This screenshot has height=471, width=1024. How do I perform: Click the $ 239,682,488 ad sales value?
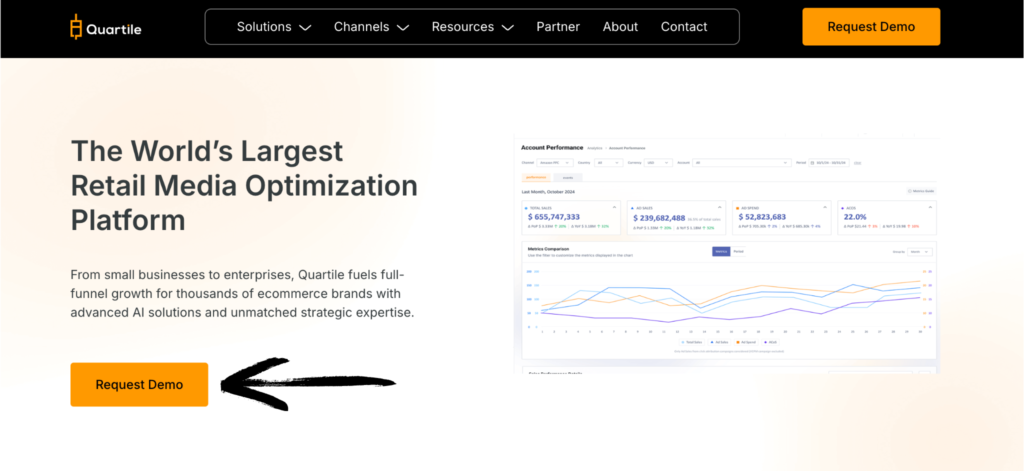point(659,218)
